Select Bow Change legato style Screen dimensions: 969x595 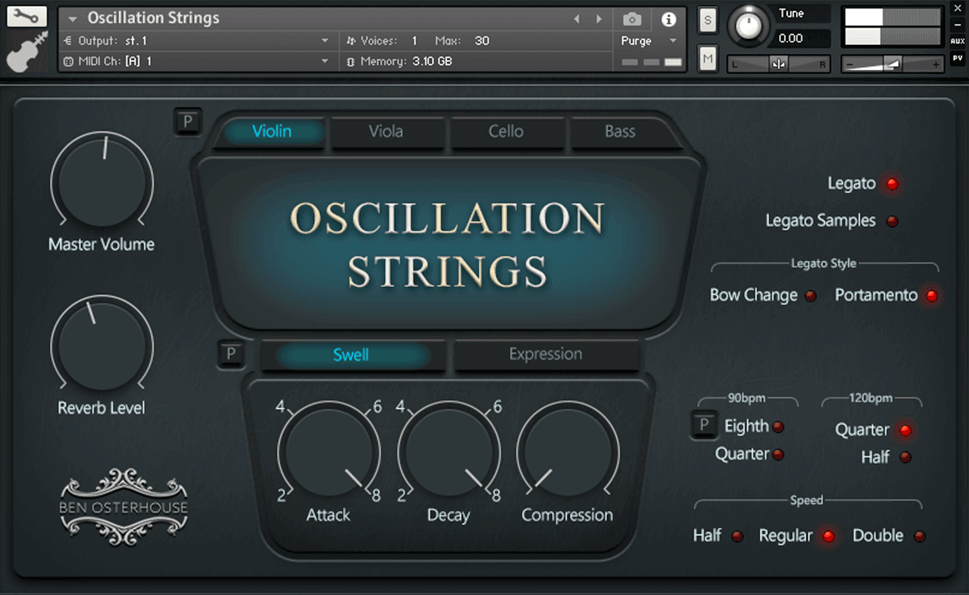pos(811,296)
